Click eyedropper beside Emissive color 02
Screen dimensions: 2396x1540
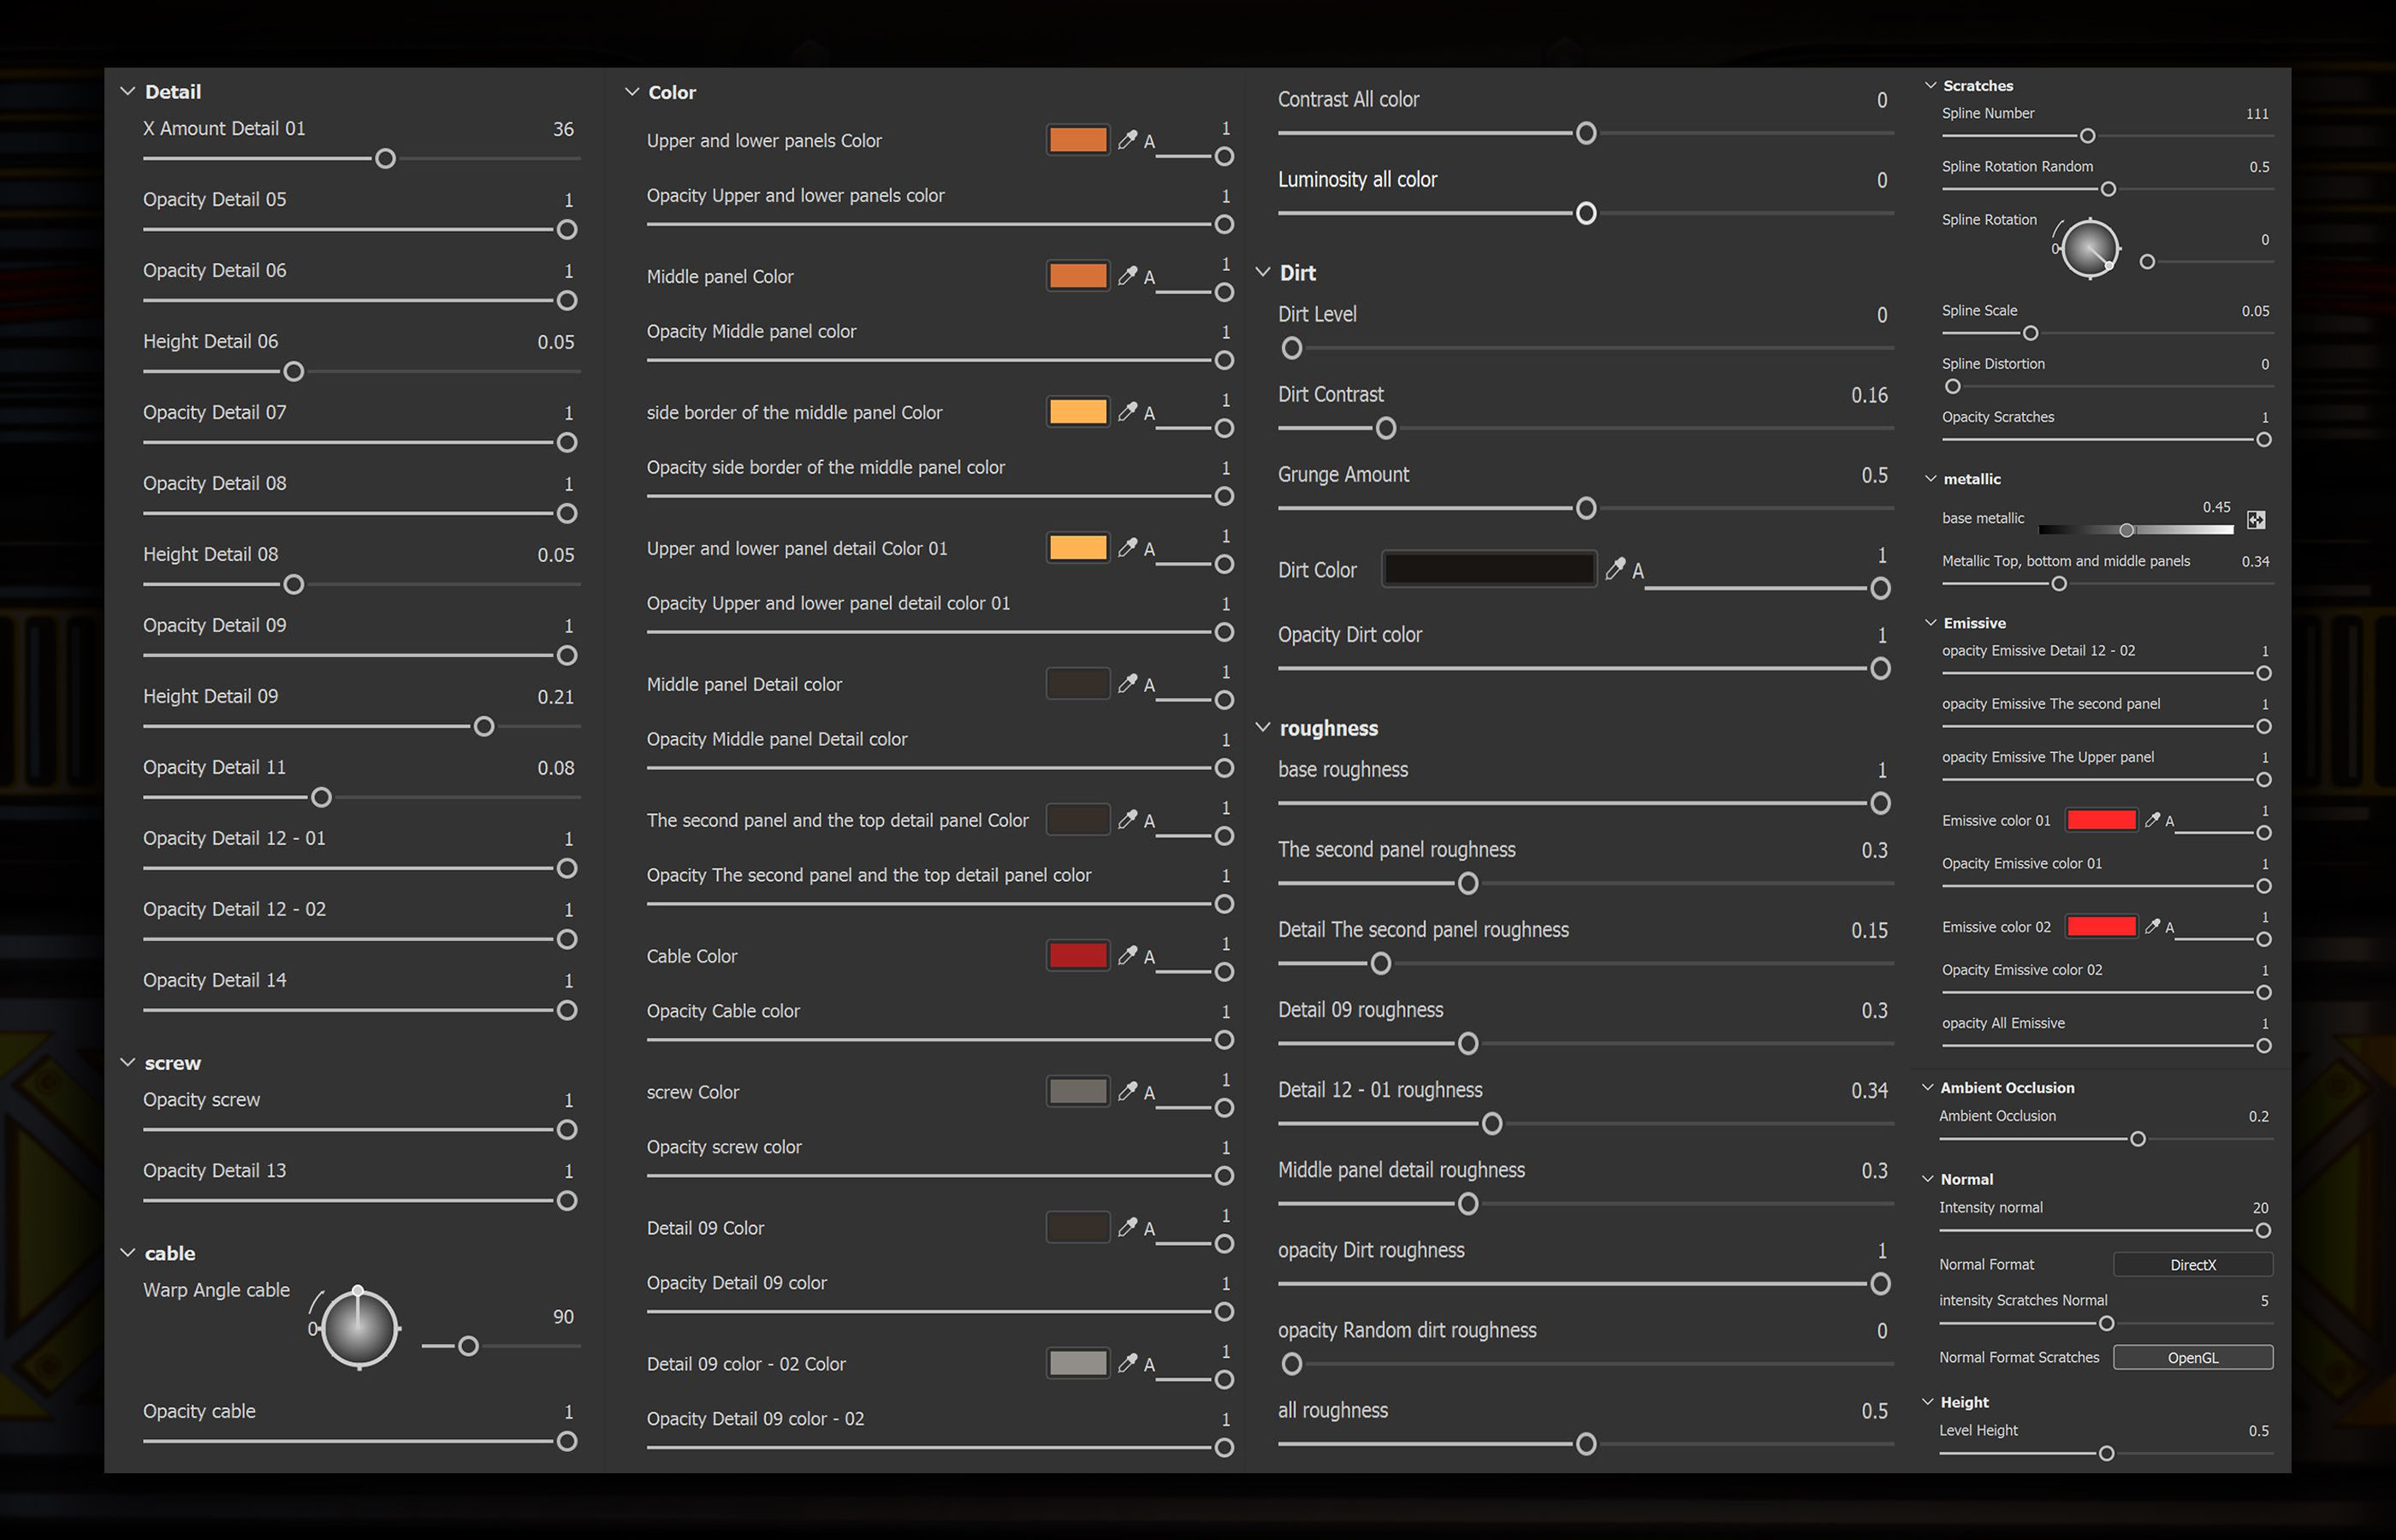[2152, 926]
